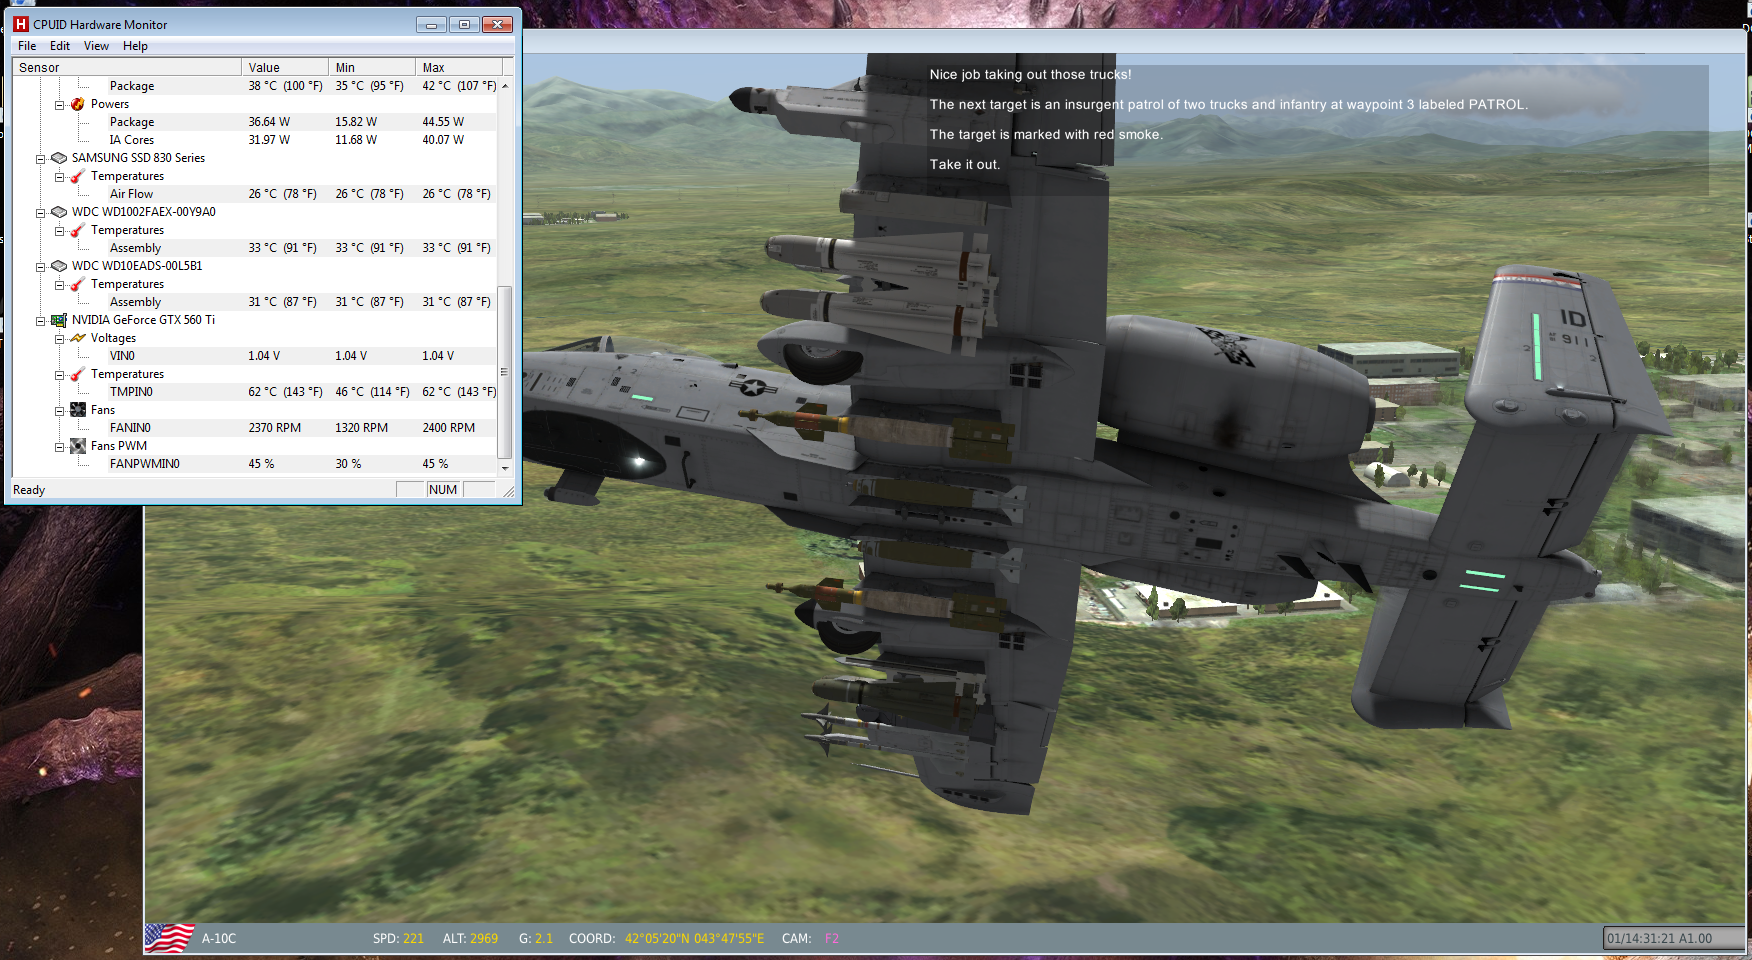Collapse the NVIDIA GeForce GTX 560 Ti node
1752x960 pixels.
point(41,321)
